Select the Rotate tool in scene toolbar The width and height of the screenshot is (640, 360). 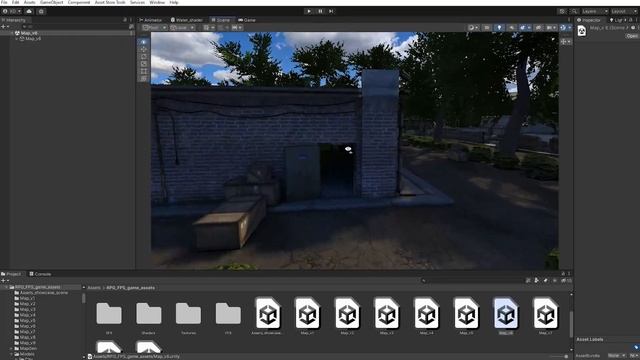click(144, 56)
